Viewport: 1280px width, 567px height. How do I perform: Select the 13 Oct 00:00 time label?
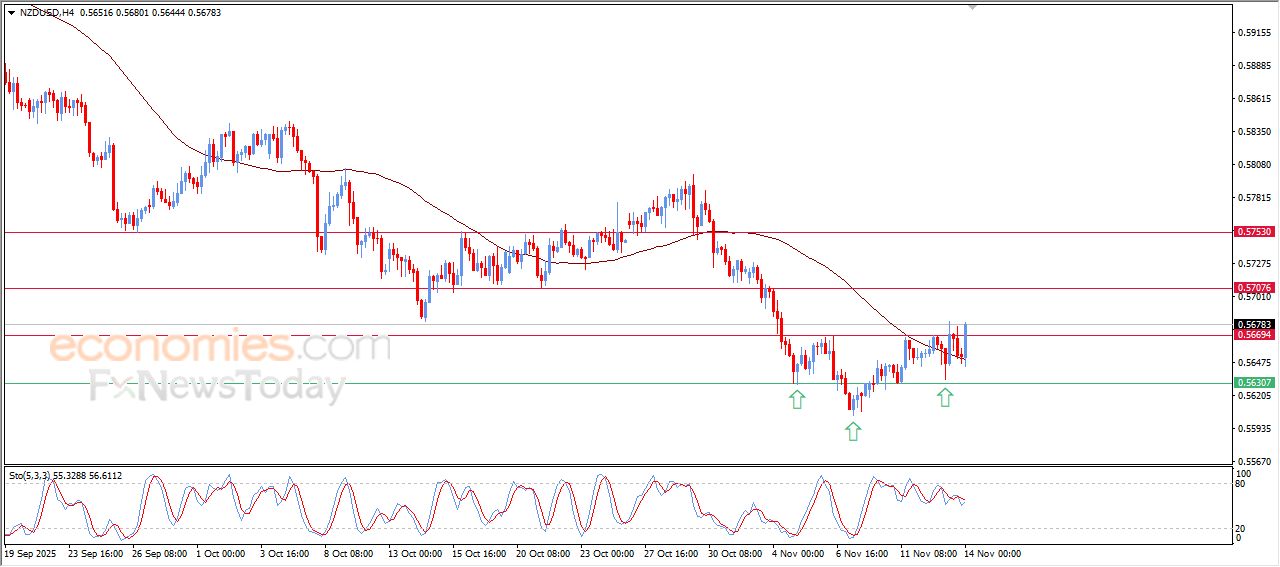[415, 552]
